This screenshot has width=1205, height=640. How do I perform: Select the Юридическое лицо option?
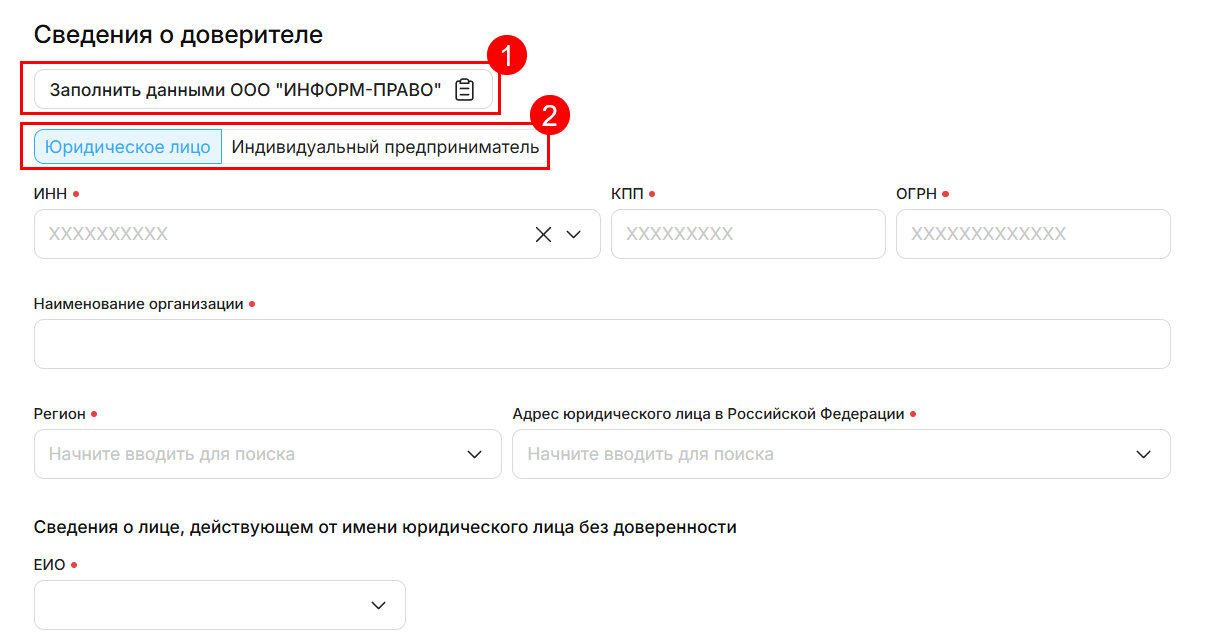tap(128, 147)
